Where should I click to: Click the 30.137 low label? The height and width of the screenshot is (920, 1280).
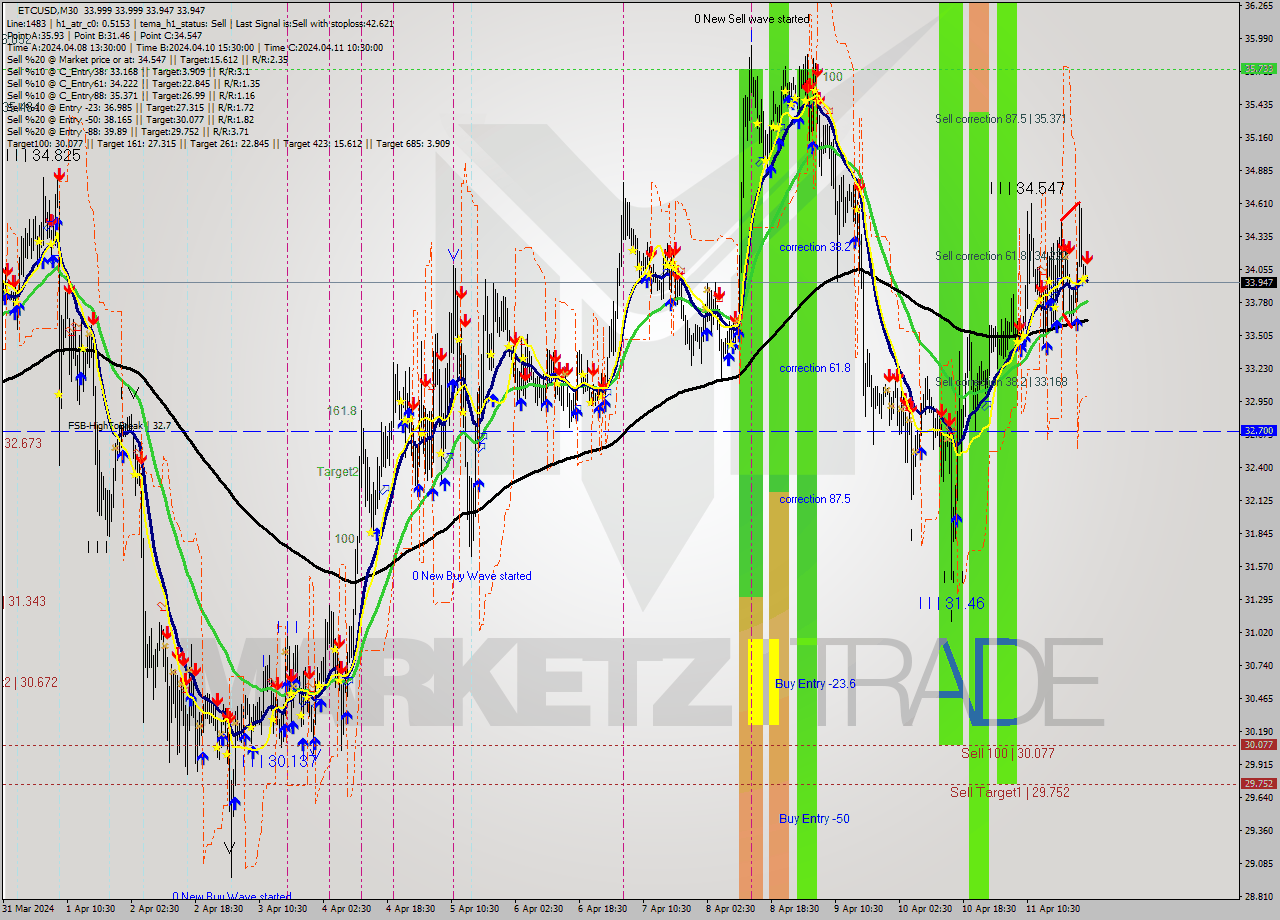point(291,761)
